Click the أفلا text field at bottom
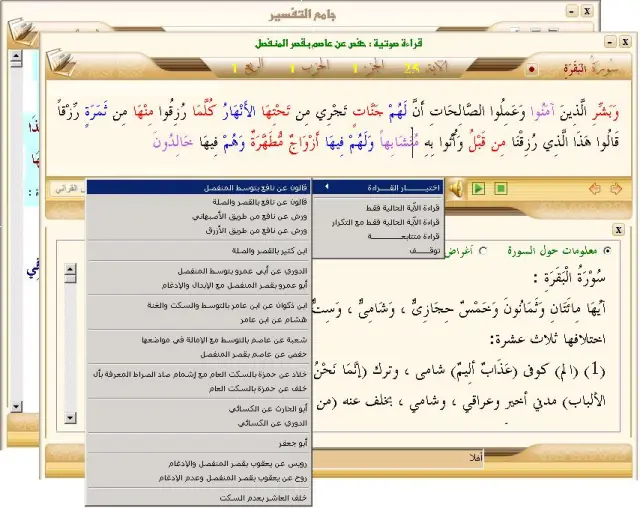The width and height of the screenshot is (640, 508). click(x=398, y=458)
